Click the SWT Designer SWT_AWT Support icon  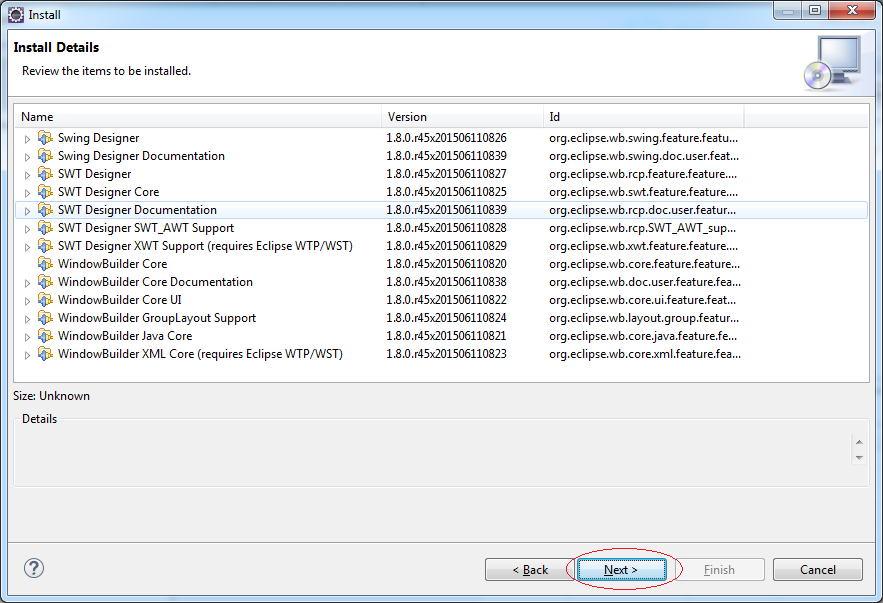(x=45, y=227)
